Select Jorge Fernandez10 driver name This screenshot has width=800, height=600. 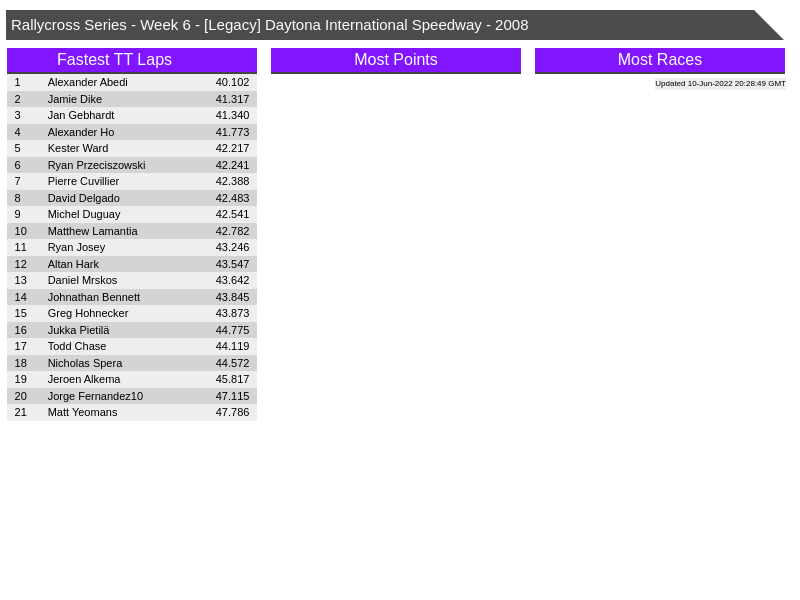(x=95, y=396)
